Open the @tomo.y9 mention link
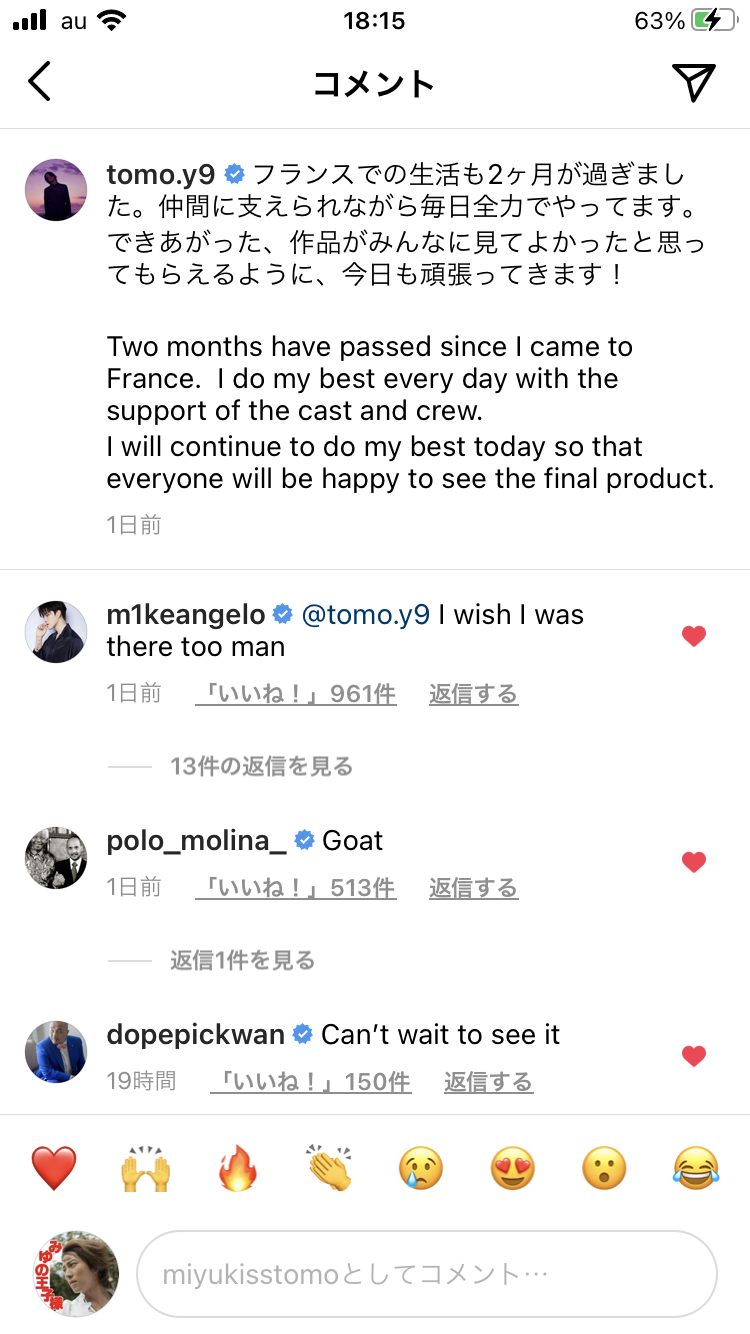 click(365, 615)
